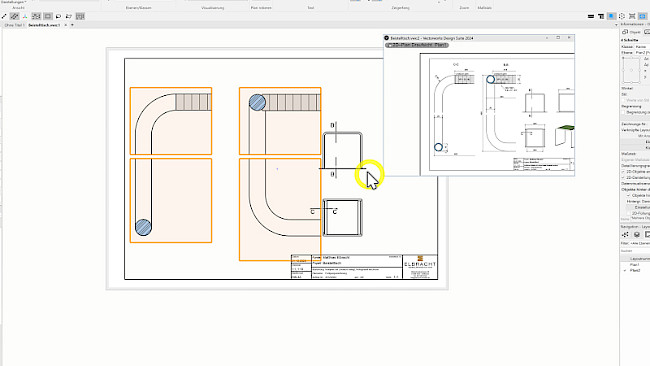Screen dimensions: 650x366
Task: Toggle the blue panel-layout icon at far right
Action: tap(643, 16)
